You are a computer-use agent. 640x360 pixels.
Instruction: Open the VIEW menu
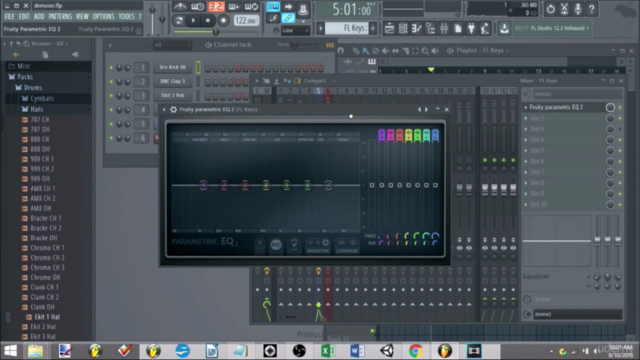click(82, 17)
